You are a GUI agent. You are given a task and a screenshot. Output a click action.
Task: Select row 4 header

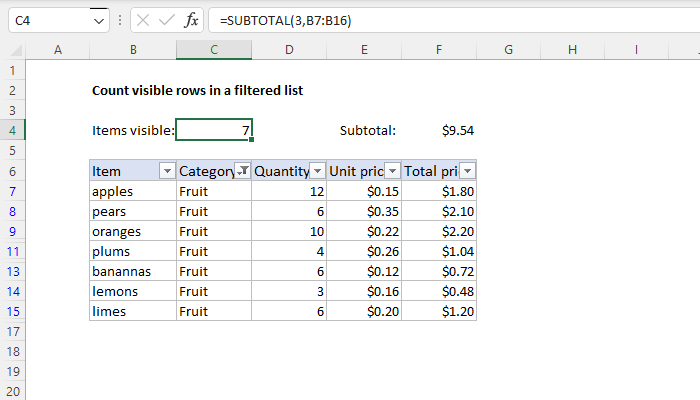click(x=12, y=130)
